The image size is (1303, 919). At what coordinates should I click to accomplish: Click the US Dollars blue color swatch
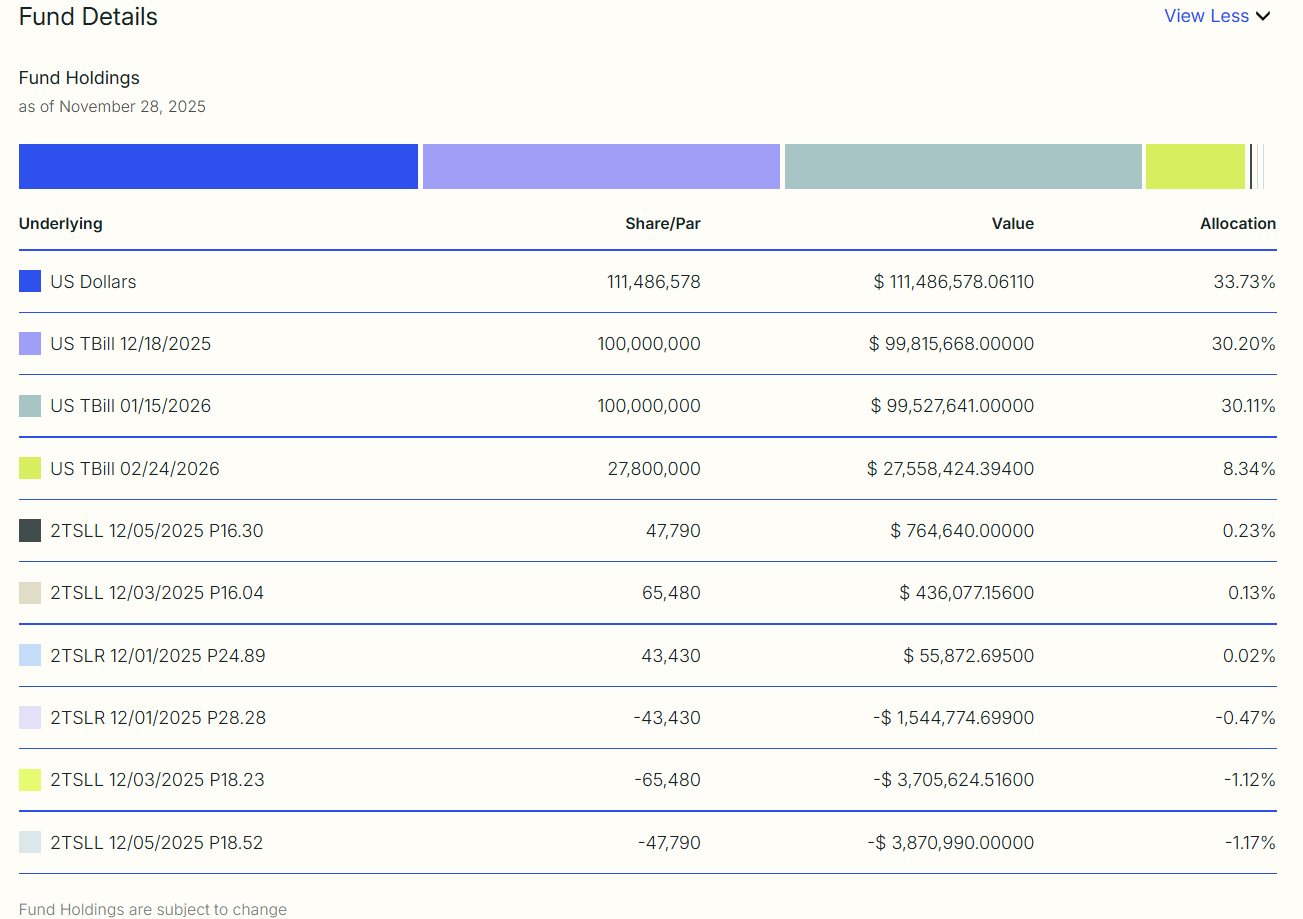point(30,282)
